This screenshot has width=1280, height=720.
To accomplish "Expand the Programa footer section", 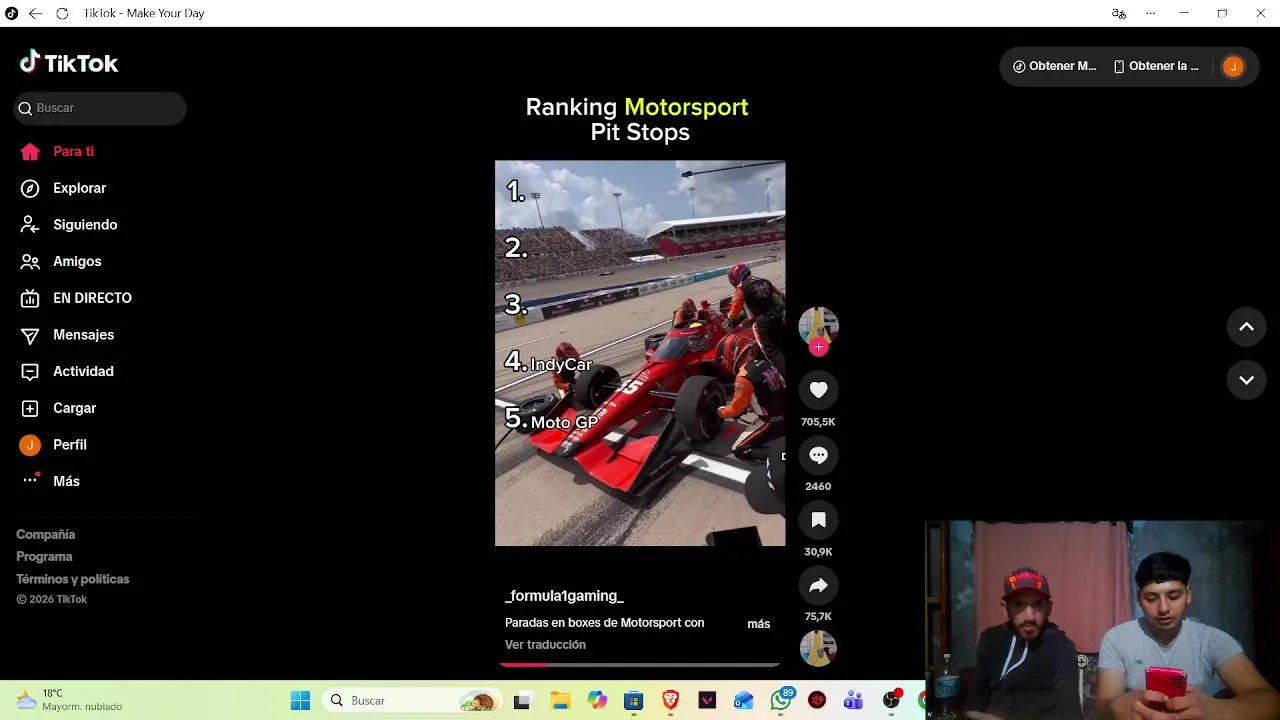I will coord(44,557).
